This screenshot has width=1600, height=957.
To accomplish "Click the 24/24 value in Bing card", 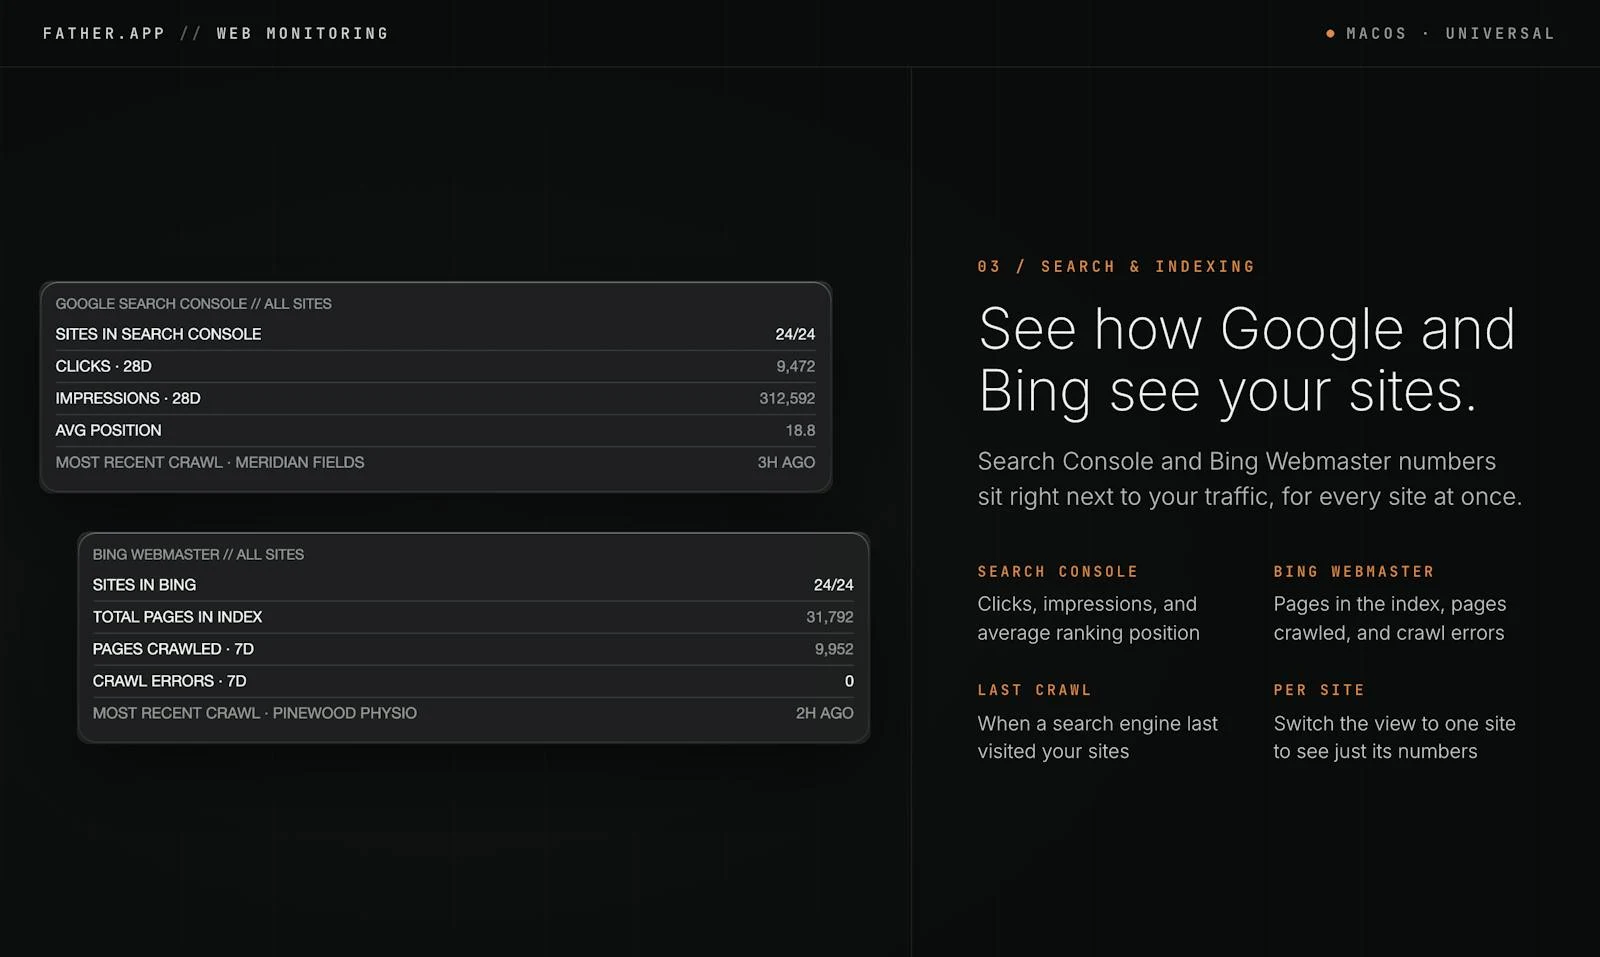I will tap(833, 585).
